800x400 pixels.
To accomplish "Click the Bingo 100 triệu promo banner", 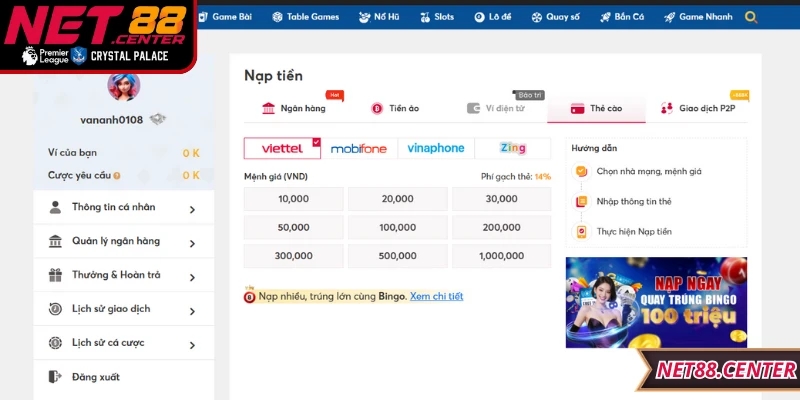I will [655, 302].
